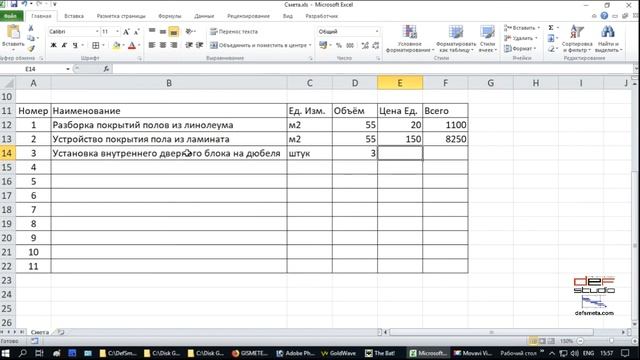
Task: Click the large Paste (Вставить) clipboard icon
Action: (13, 32)
